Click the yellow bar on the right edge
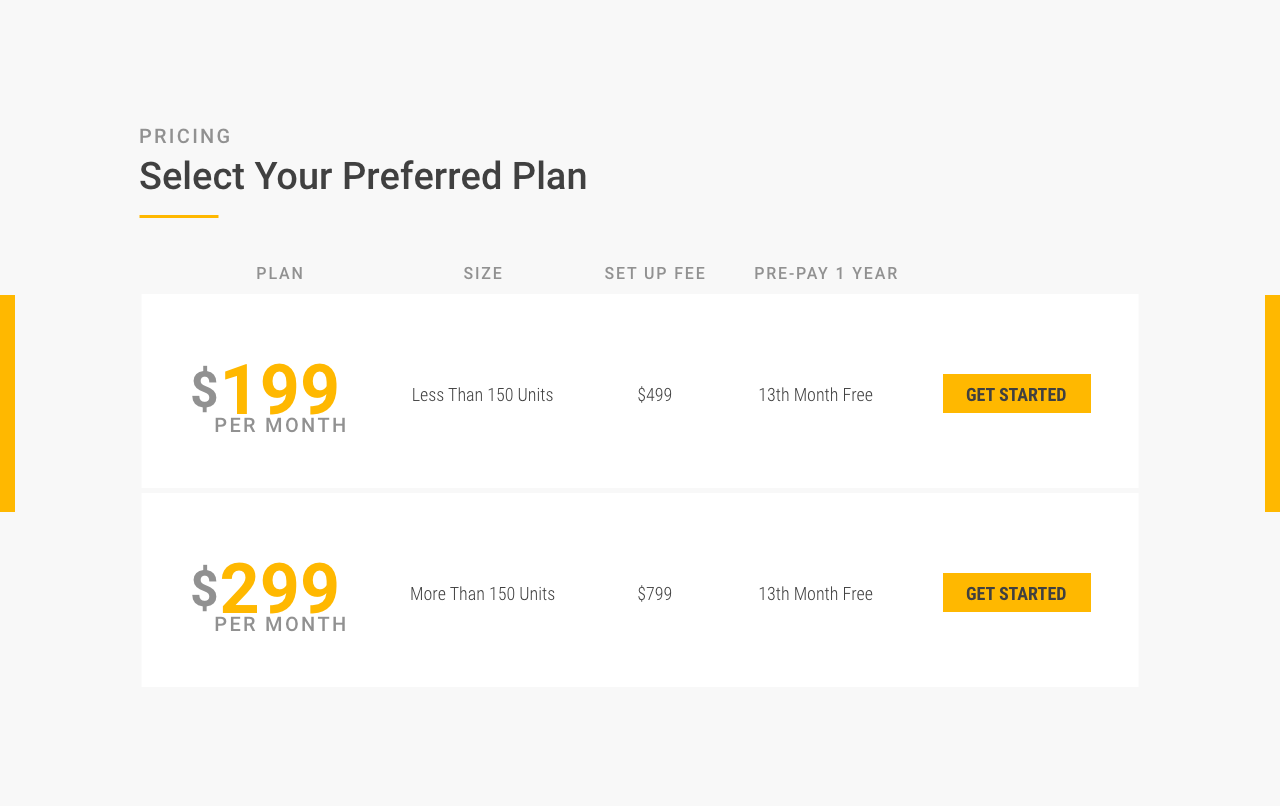Viewport: 1280px width, 806px height. (x=1272, y=403)
